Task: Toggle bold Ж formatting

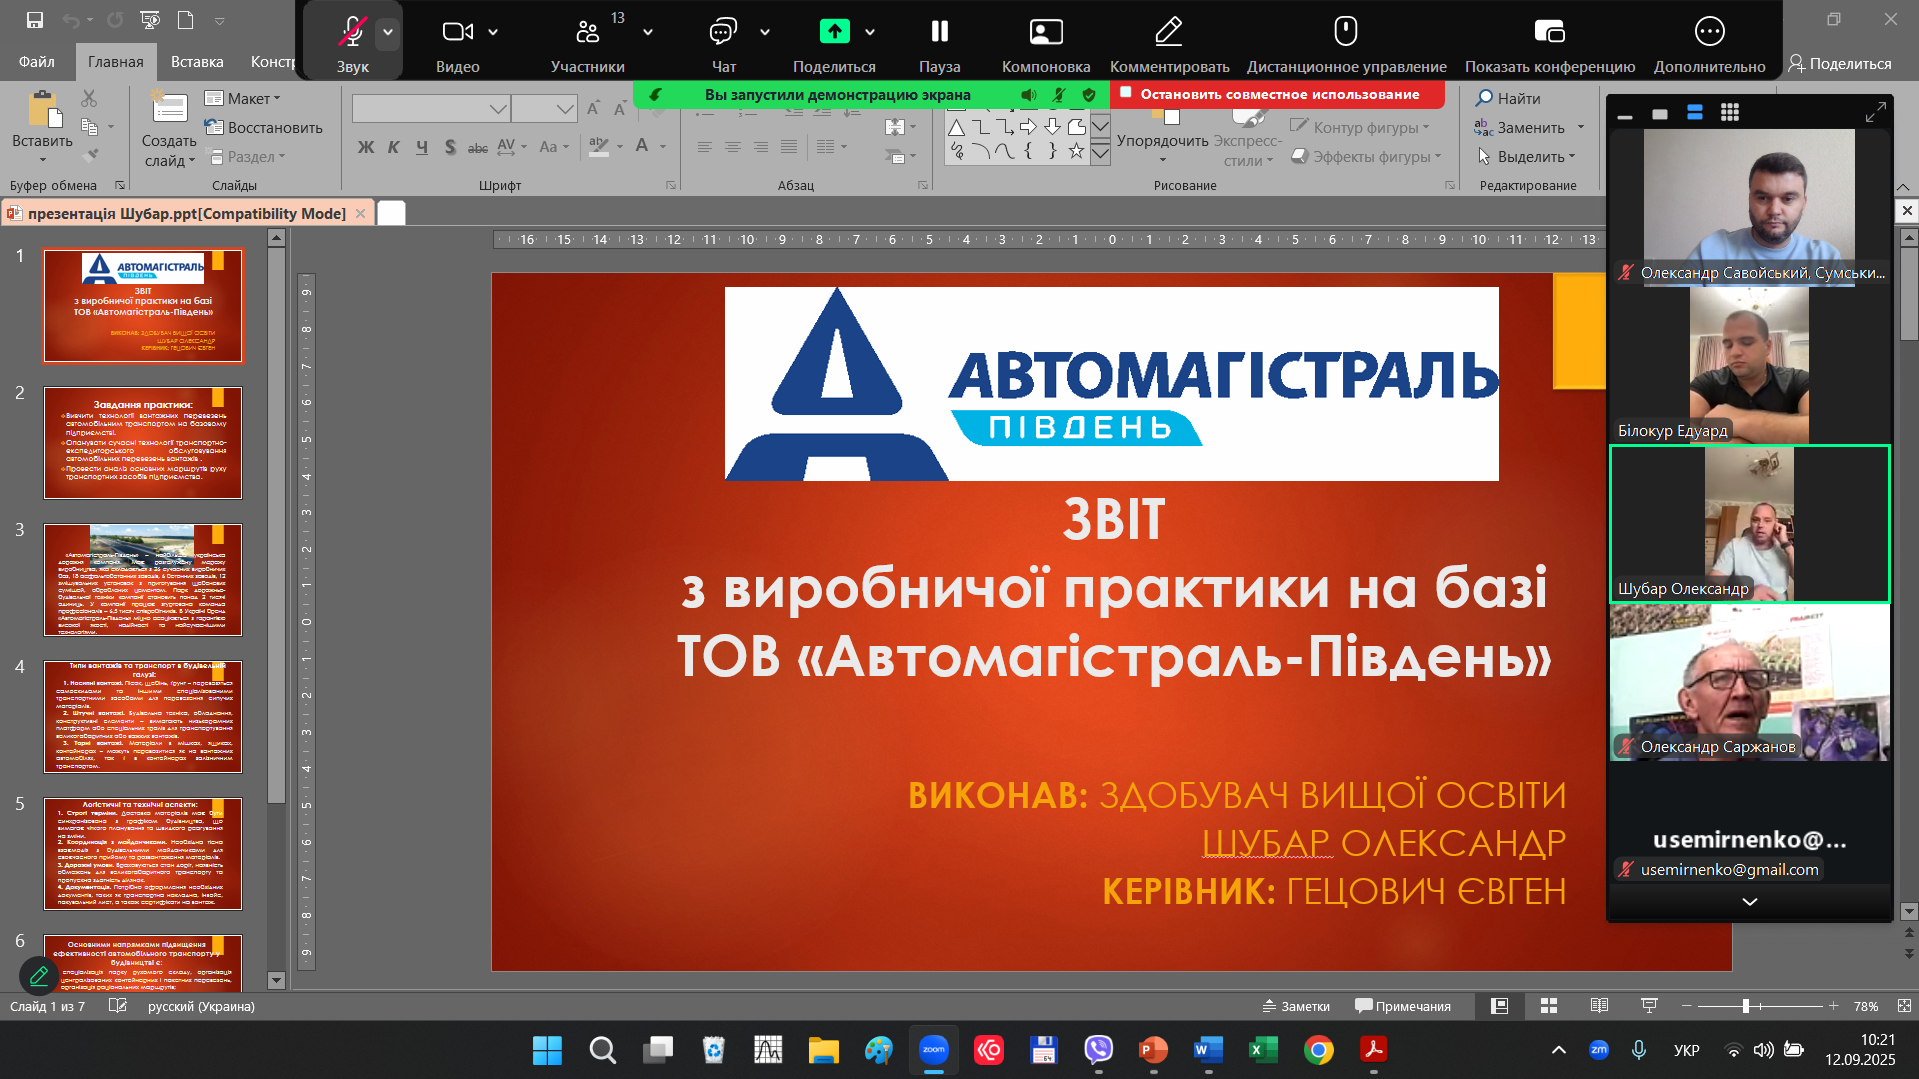Action: (366, 147)
